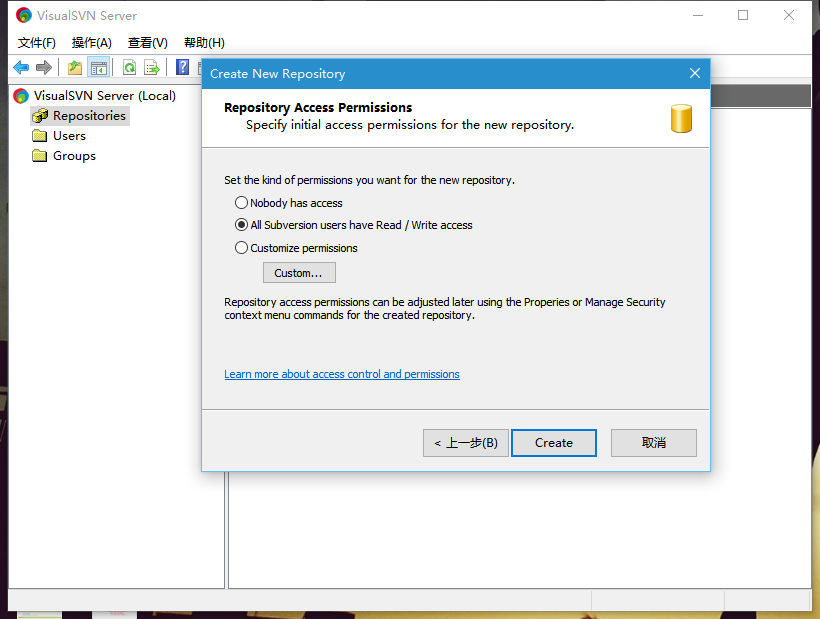Screen dimensions: 820x619
Task: Click the Up One Level folder icon
Action: click(x=75, y=67)
